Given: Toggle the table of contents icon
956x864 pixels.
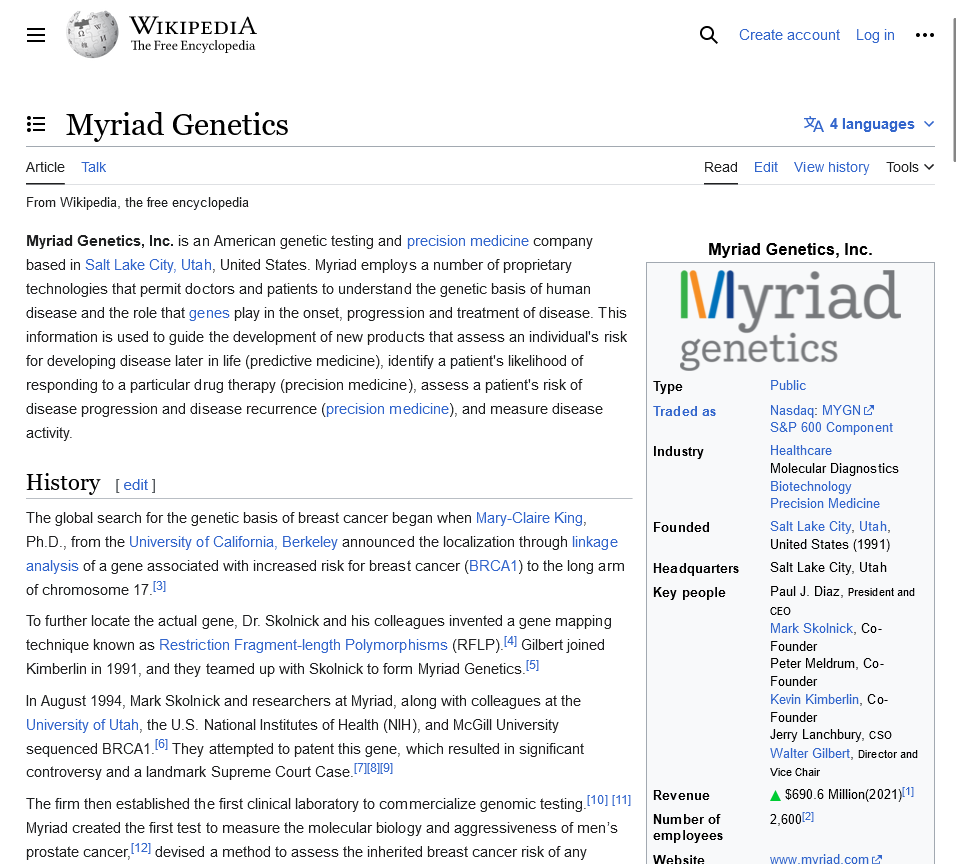Looking at the screenshot, I should [x=36, y=124].
